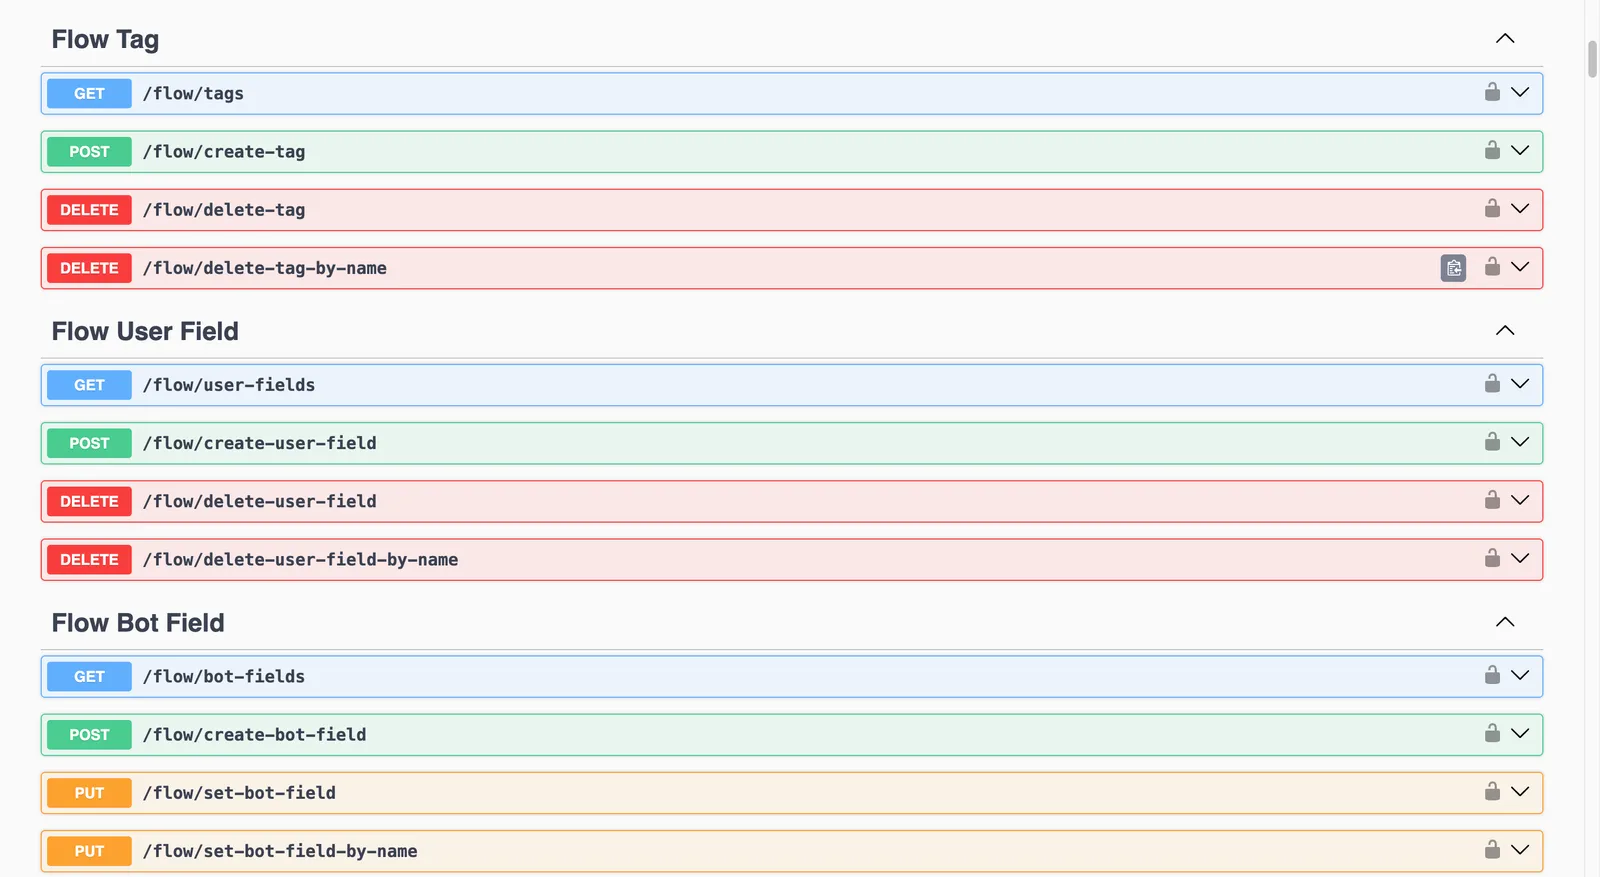
Task: Click the DELETE badge for /flow/delete-user-field-by-name
Action: pos(89,559)
